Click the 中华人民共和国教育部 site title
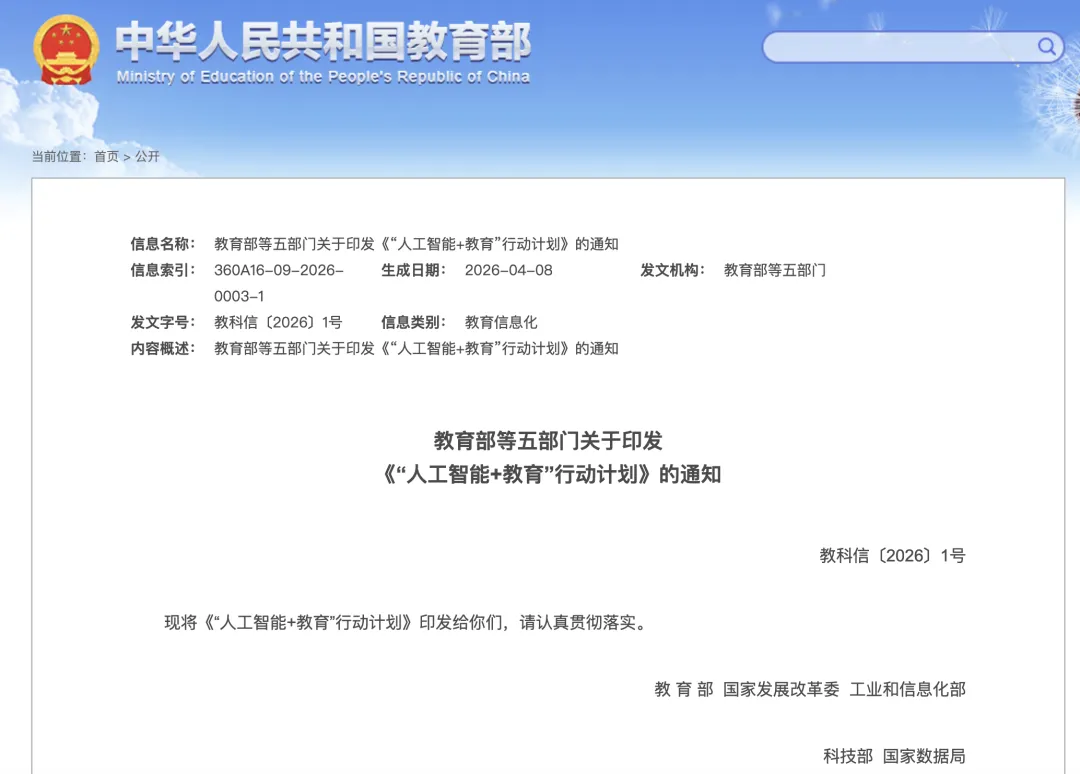Screen dimensions: 1080x774 click(323, 41)
